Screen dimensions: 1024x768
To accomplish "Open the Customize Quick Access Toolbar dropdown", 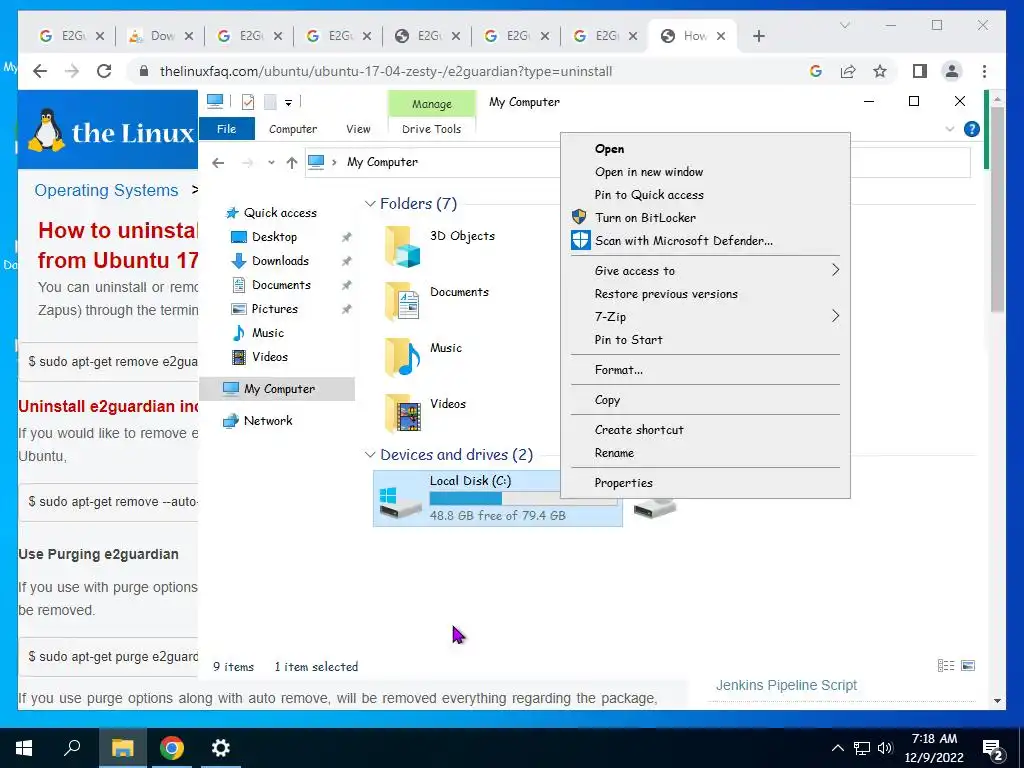I will click(288, 103).
